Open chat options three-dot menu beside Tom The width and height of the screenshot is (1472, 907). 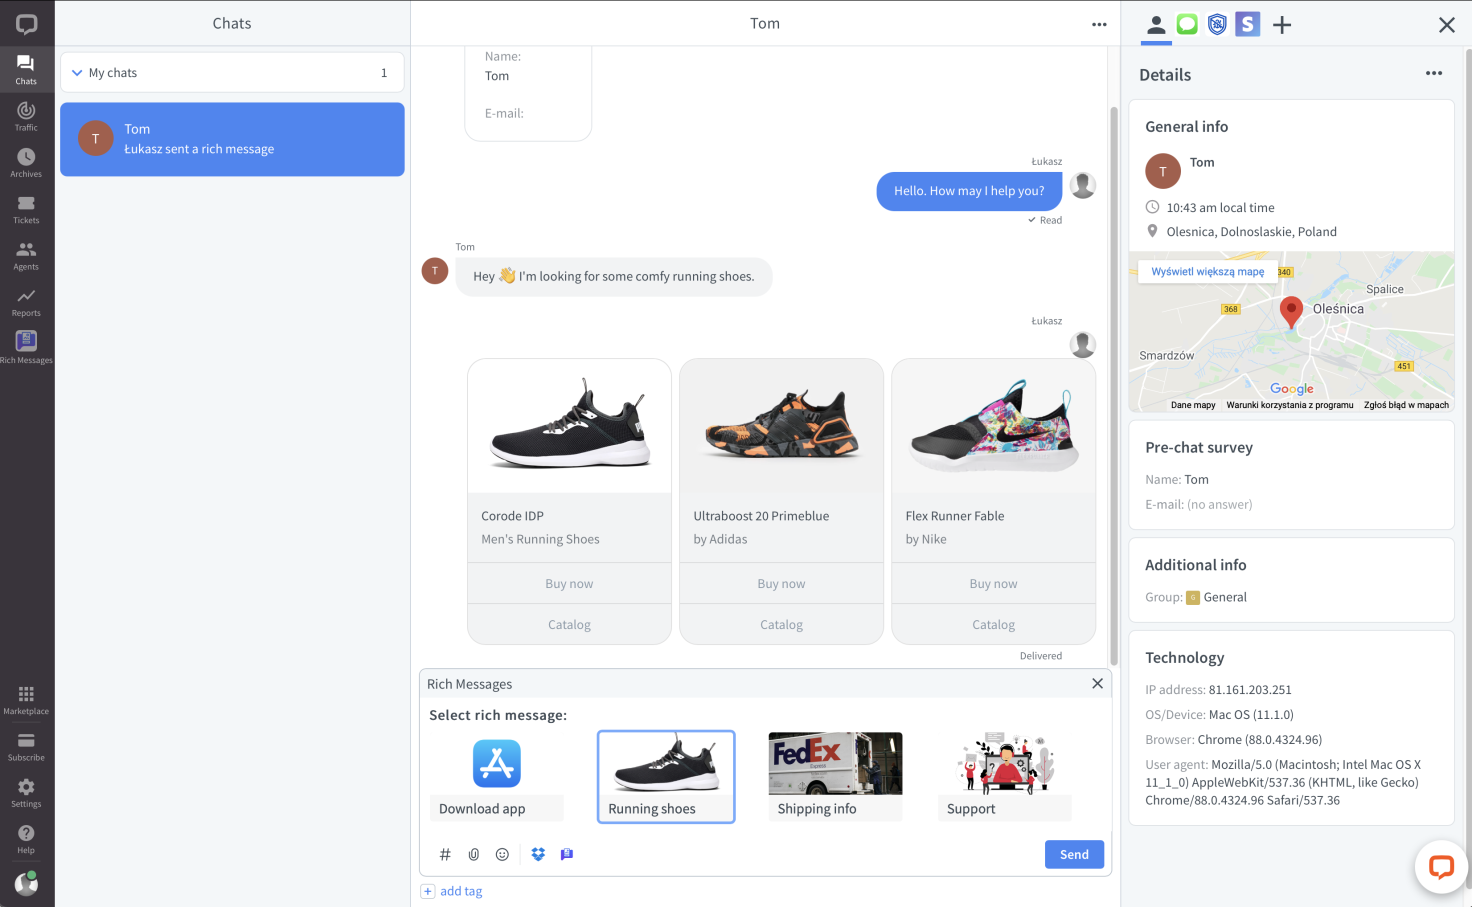click(1099, 24)
